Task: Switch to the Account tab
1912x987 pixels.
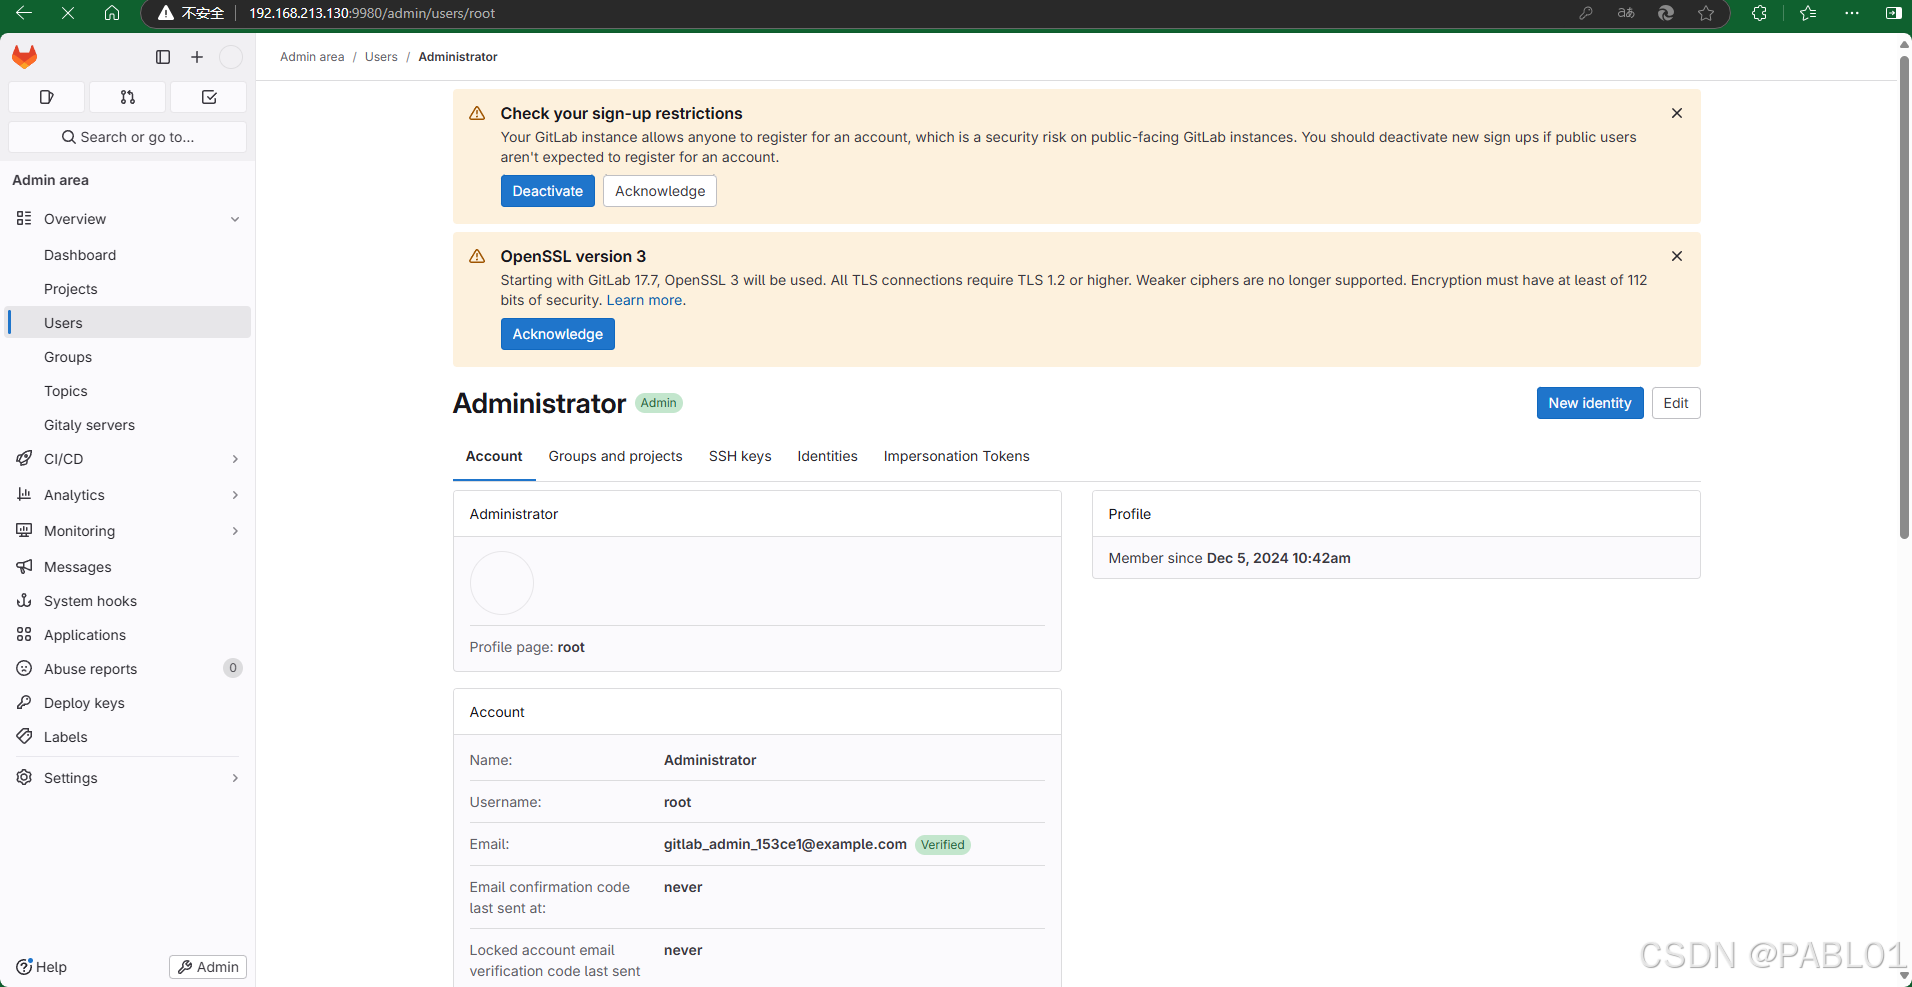Action: [x=494, y=456]
